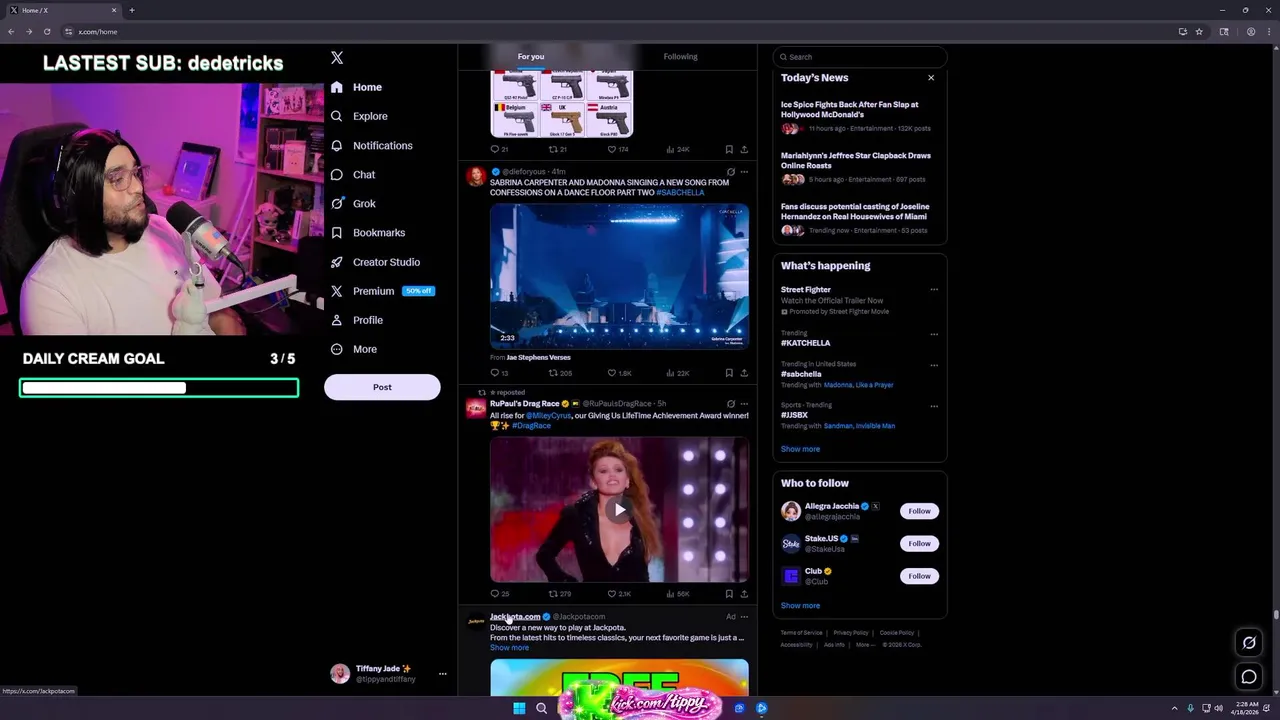Bookmark the guns image post
Viewport: 1280px width, 720px height.
[x=728, y=150]
